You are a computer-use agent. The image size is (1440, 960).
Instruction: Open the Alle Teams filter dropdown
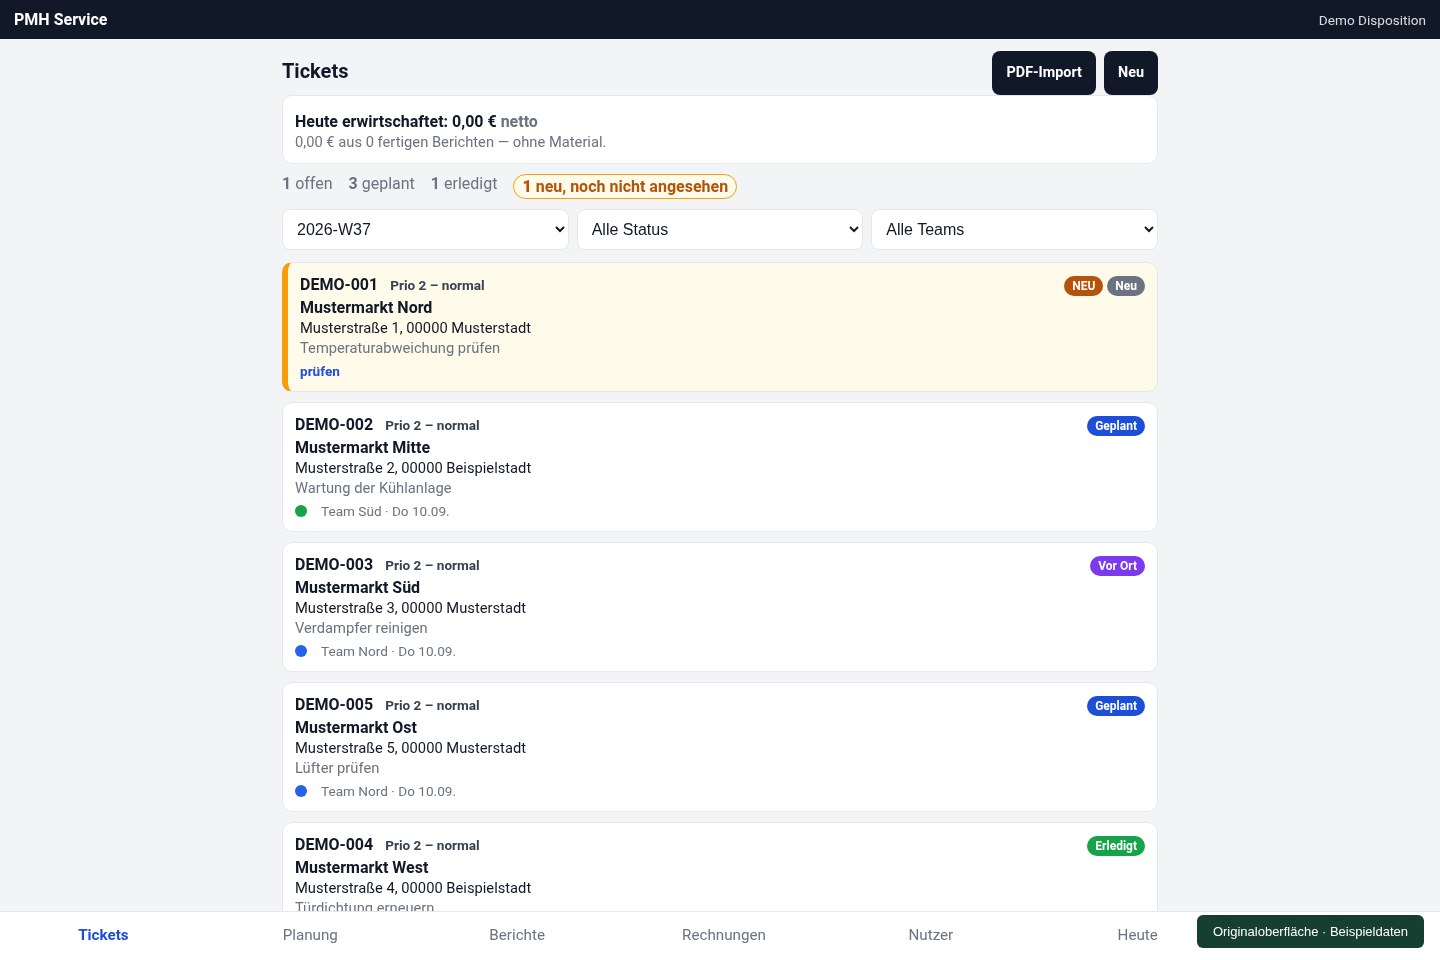1014,229
